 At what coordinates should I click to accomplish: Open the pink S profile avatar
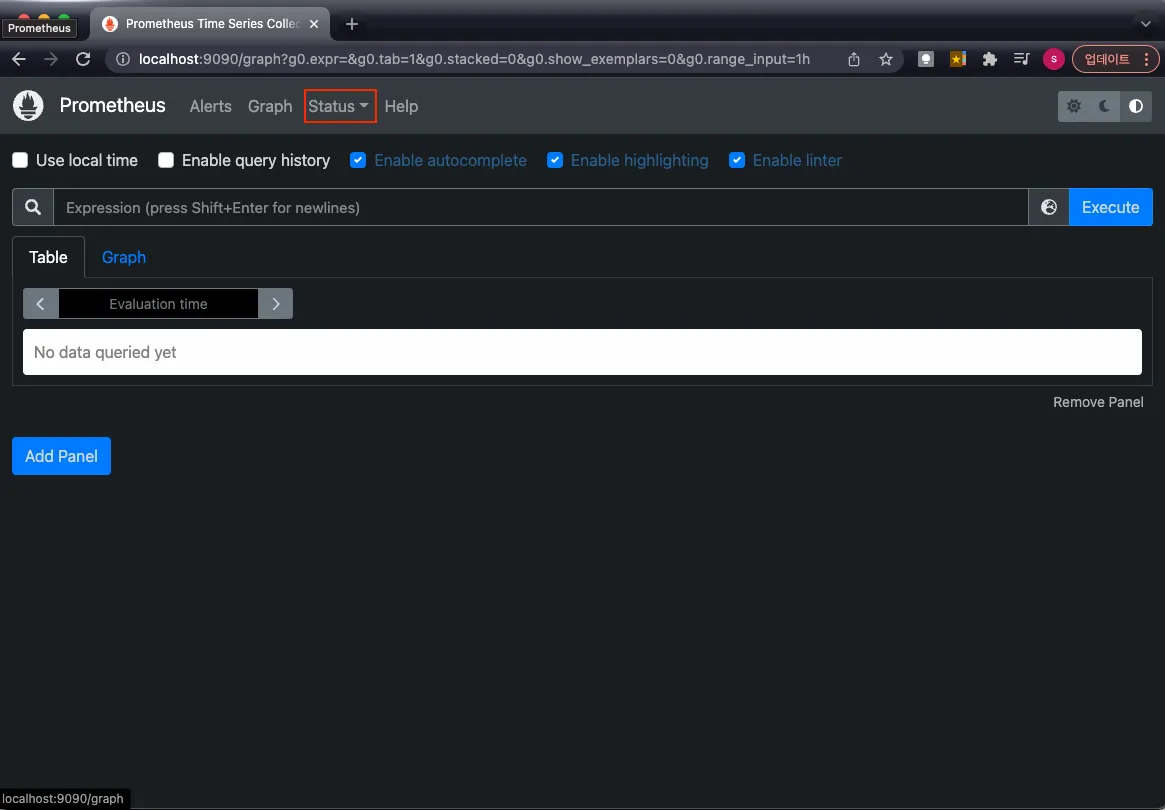[1054, 59]
